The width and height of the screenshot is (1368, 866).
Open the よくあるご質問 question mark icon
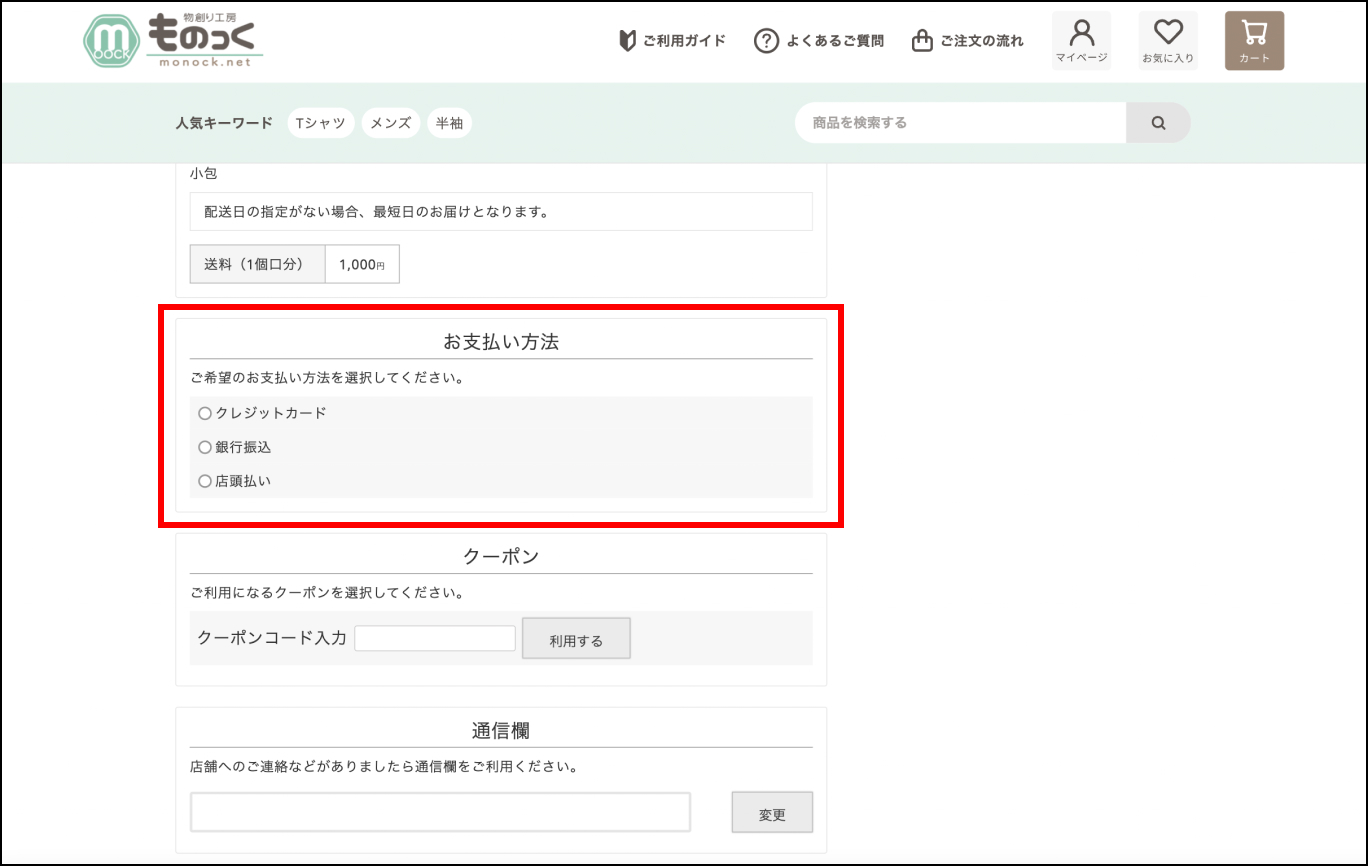pyautogui.click(x=766, y=41)
